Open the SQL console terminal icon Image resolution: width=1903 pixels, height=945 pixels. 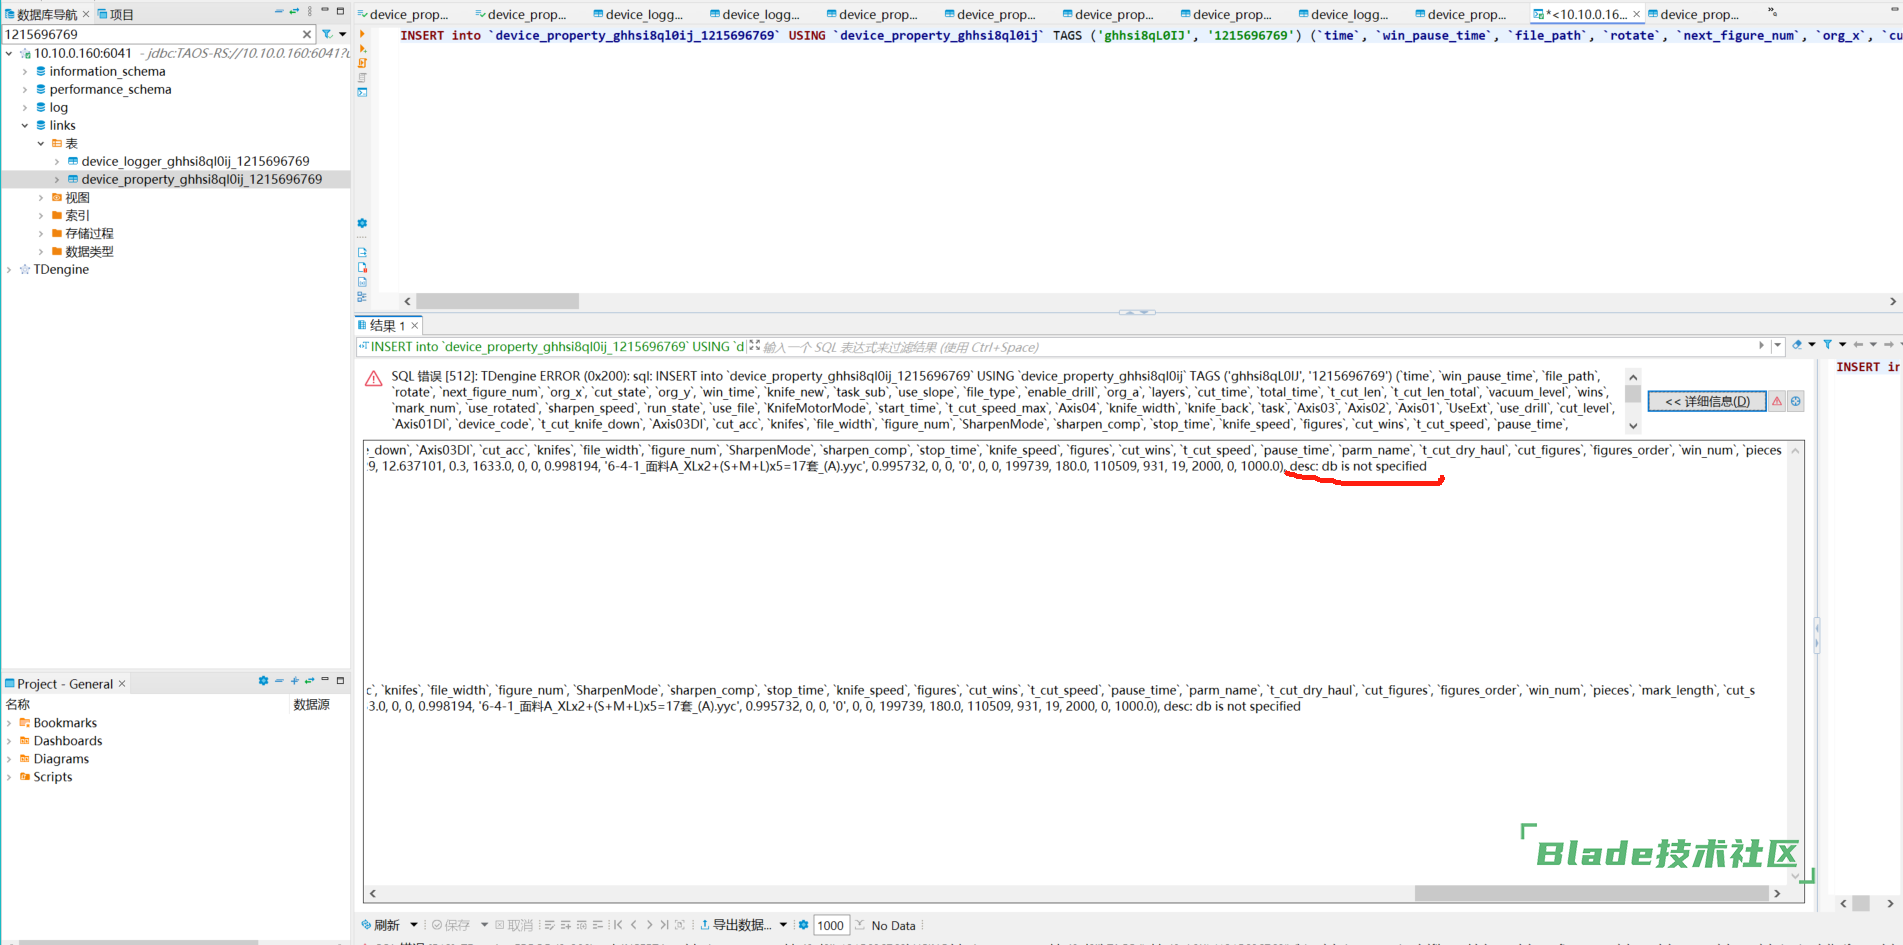coord(362,92)
